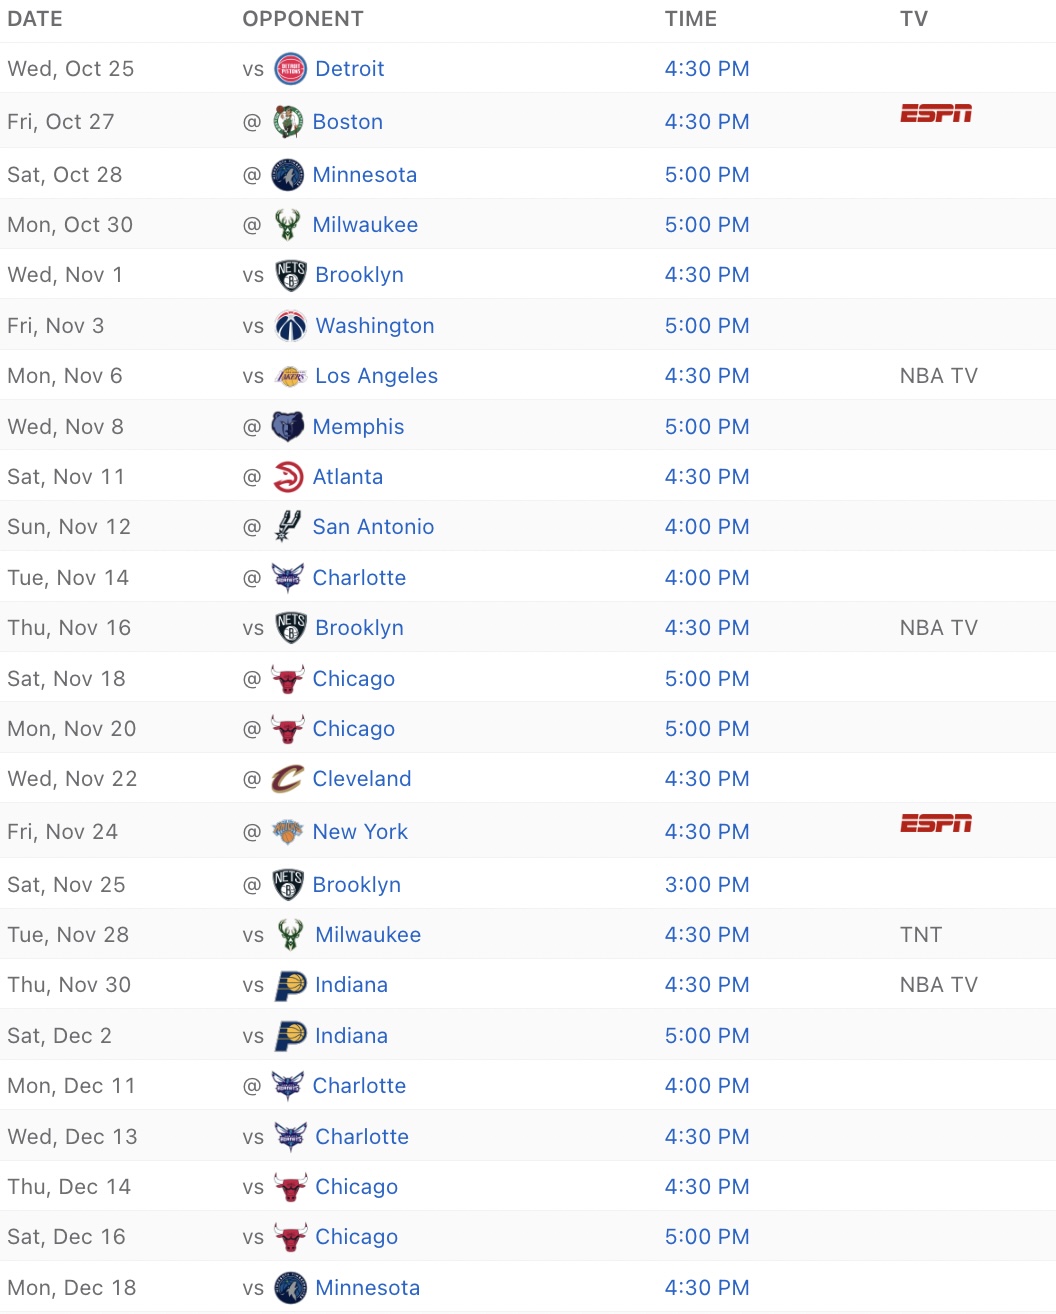Click the San Antonio Spurs logo icon
Viewport: 1056px width, 1314px height.
[288, 527]
